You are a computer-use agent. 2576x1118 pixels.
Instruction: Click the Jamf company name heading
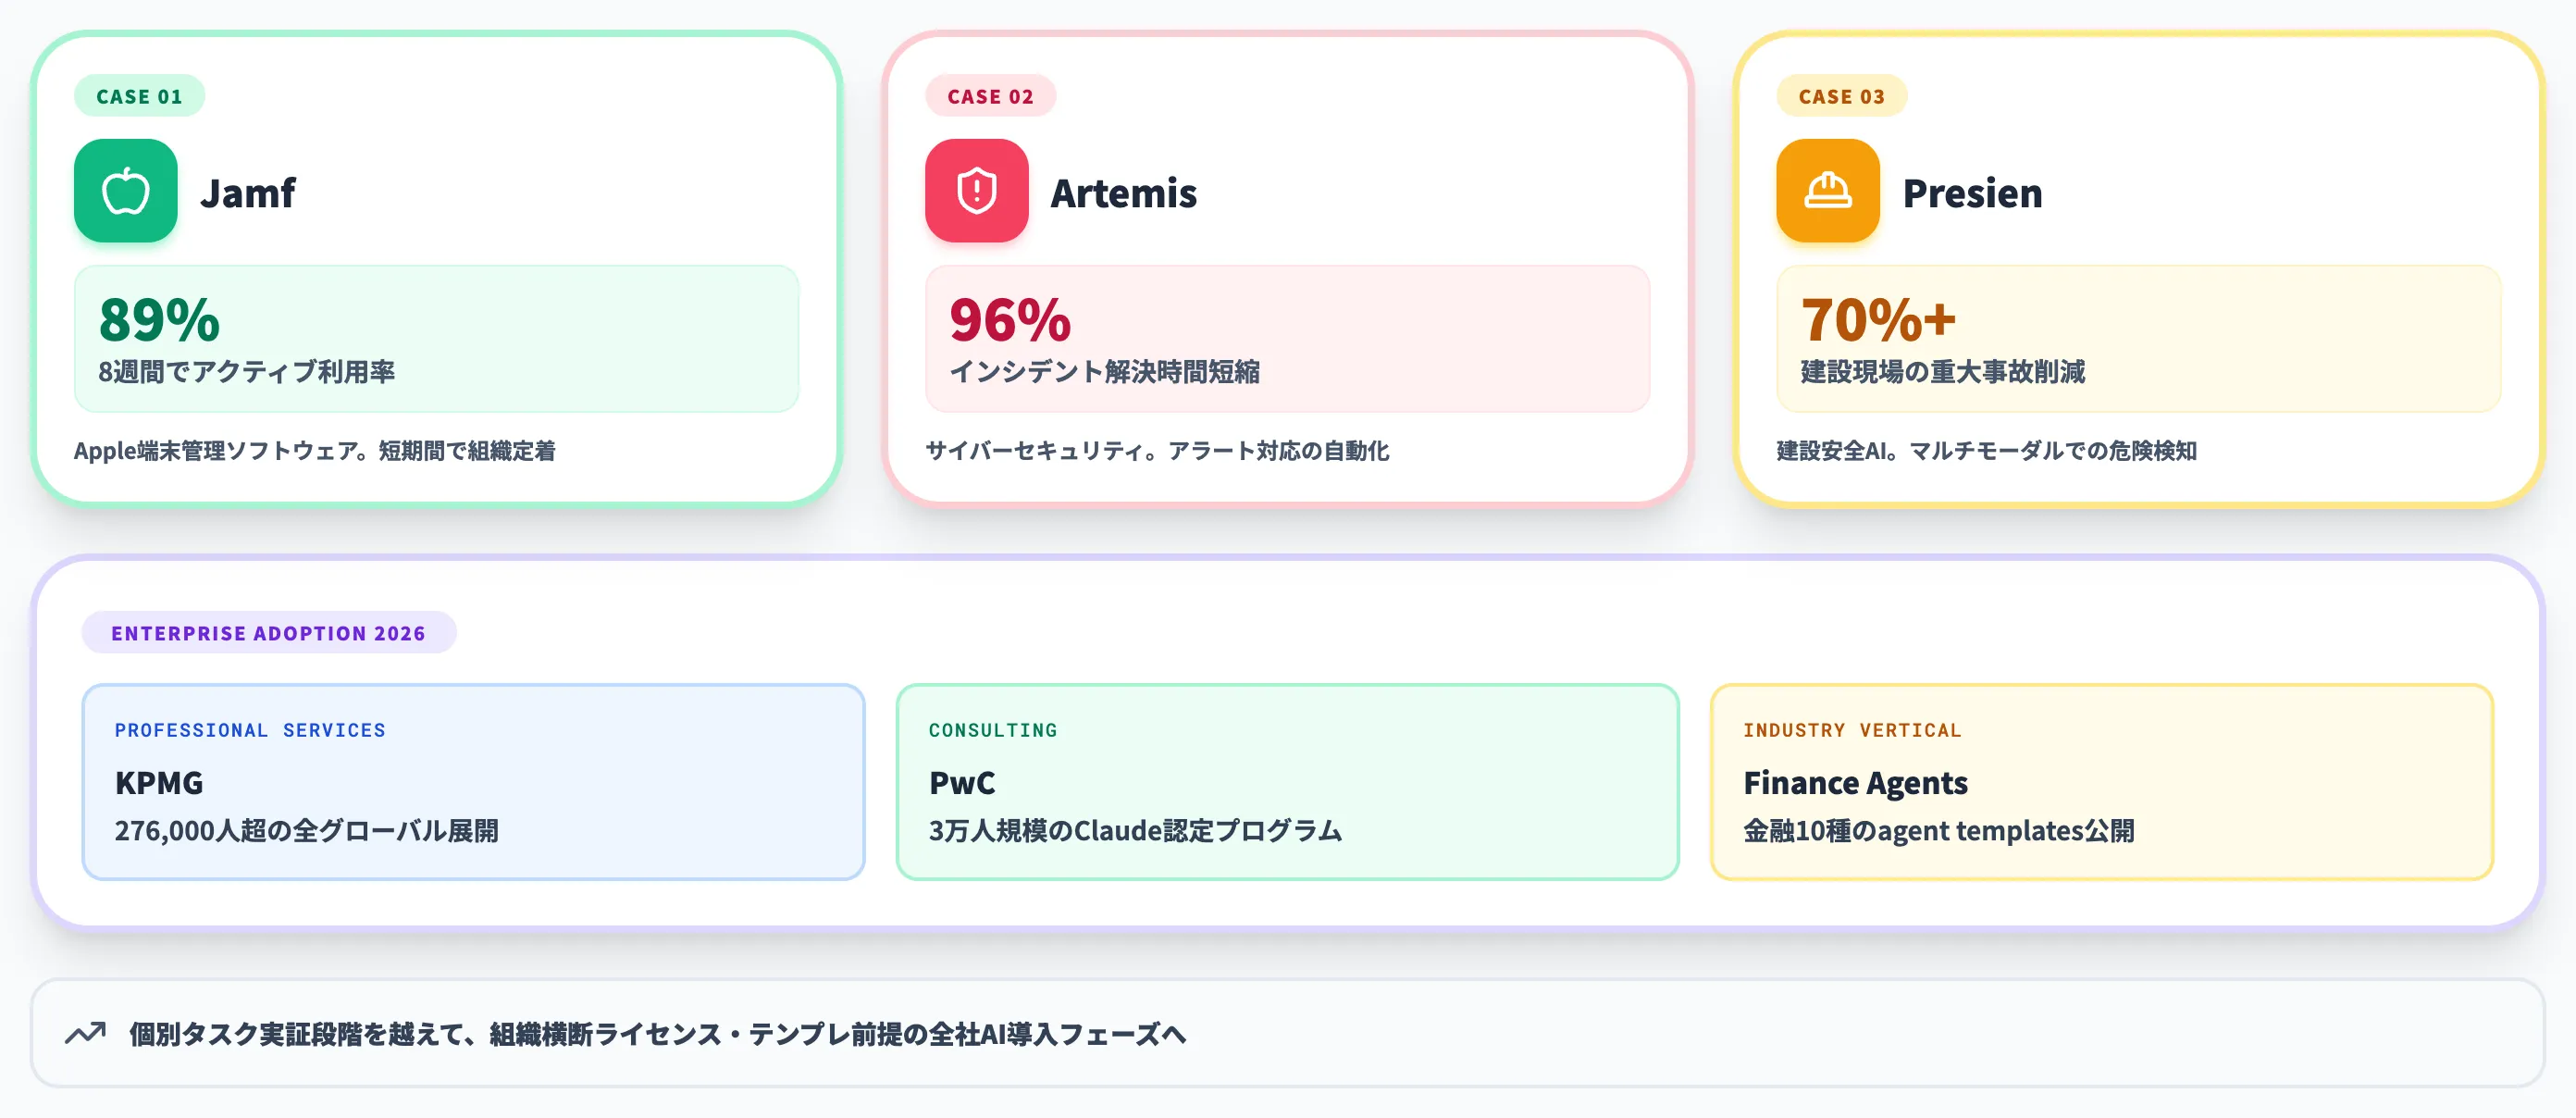click(x=248, y=193)
